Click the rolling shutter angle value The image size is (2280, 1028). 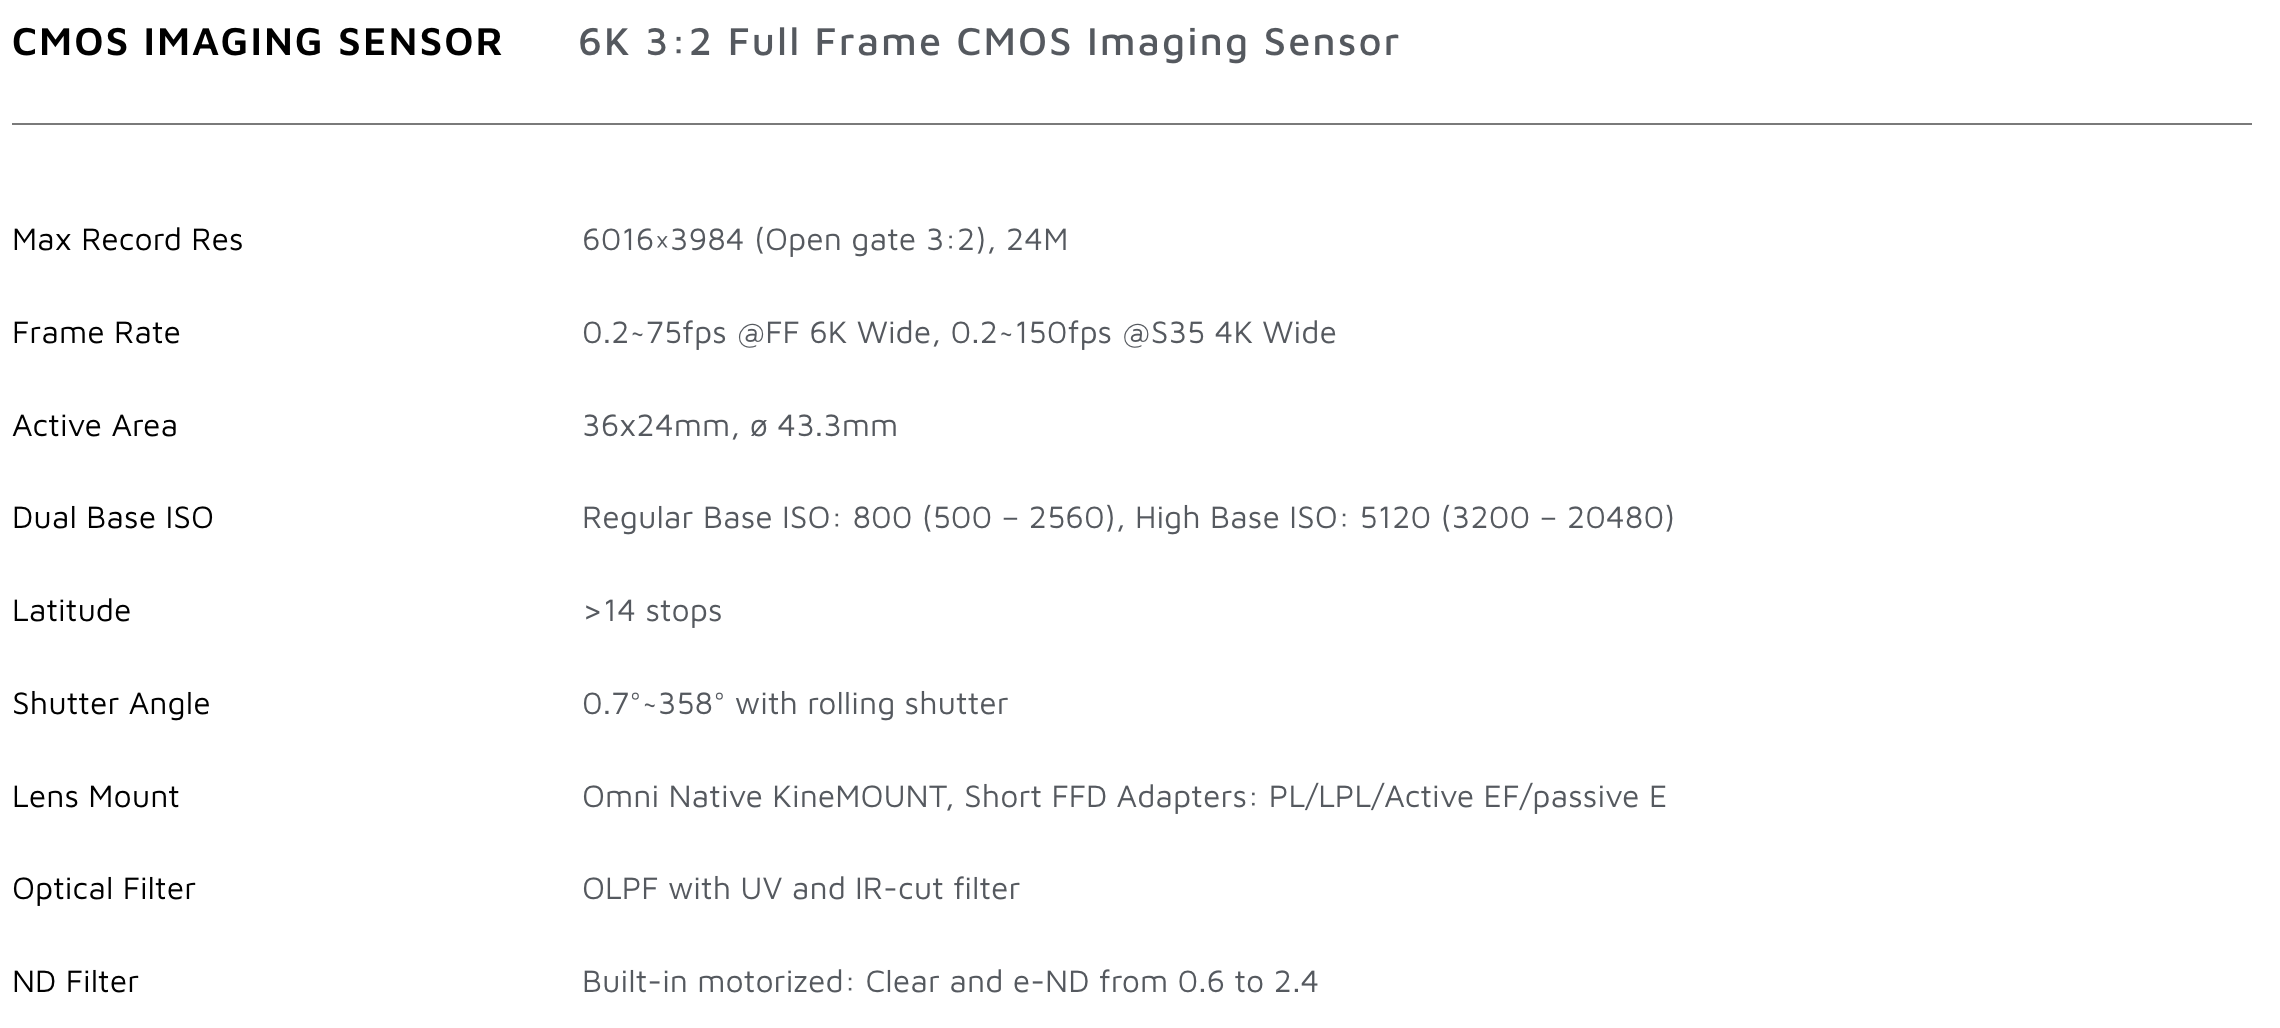tap(794, 704)
